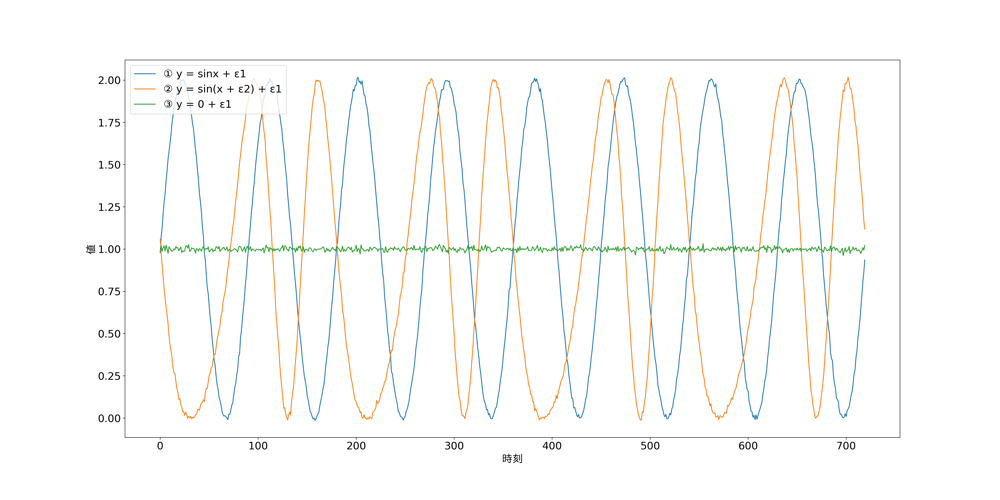Select legend entry ② y = sin(x + ε2) + ε1
This screenshot has height=500, width=1000.
229,89
